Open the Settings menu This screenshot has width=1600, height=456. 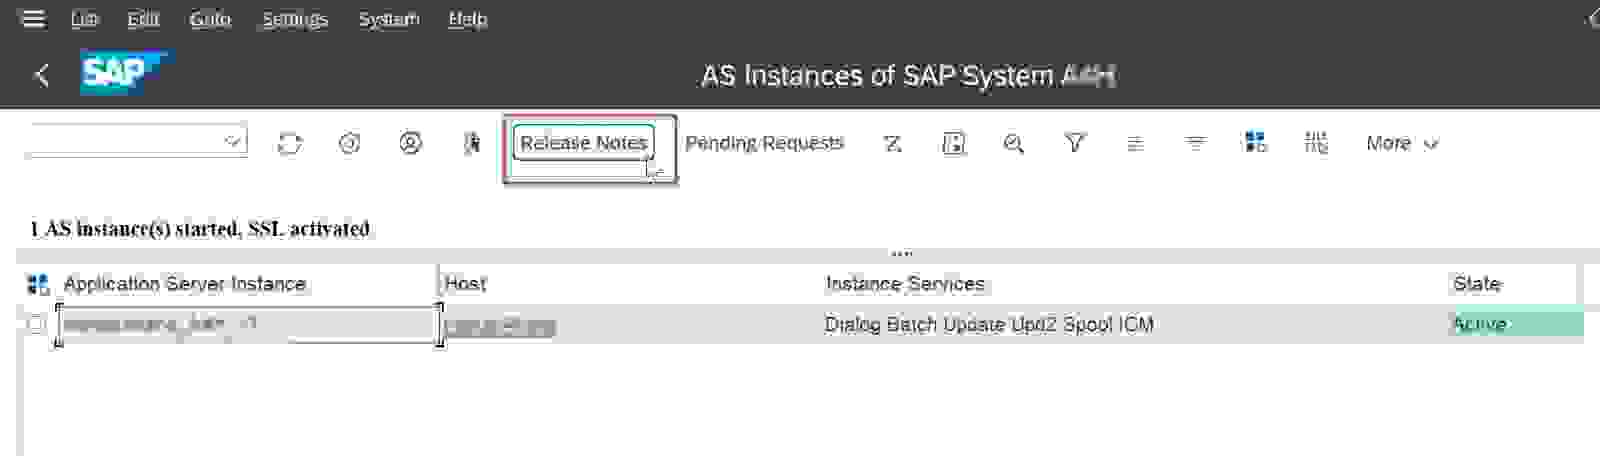pos(295,19)
